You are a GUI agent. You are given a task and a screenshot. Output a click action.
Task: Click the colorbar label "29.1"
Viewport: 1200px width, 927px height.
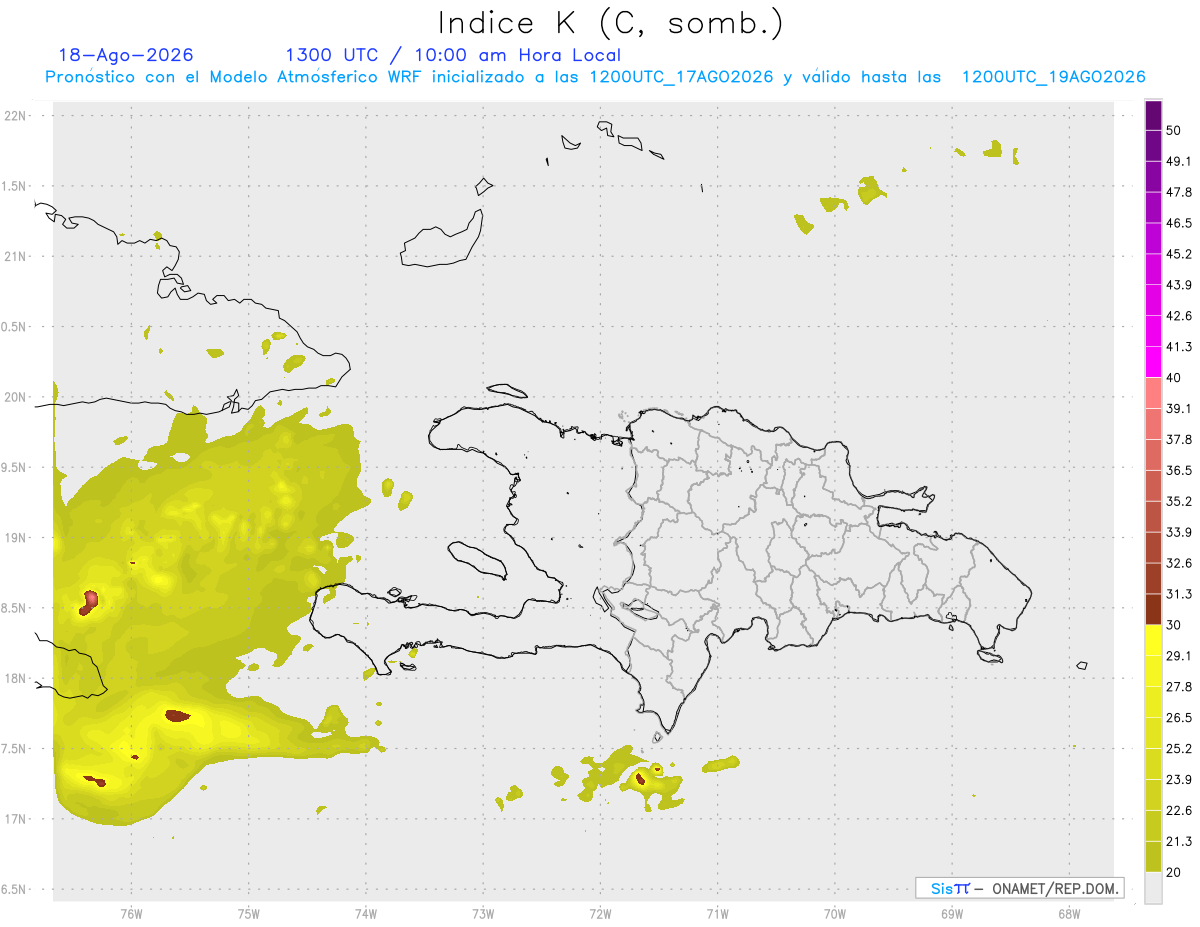tap(1179, 657)
